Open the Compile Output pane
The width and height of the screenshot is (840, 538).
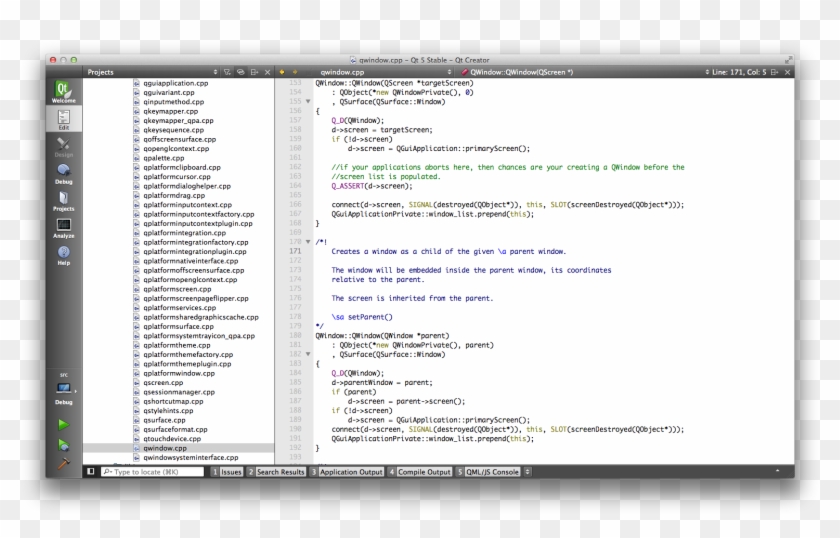click(x=420, y=472)
